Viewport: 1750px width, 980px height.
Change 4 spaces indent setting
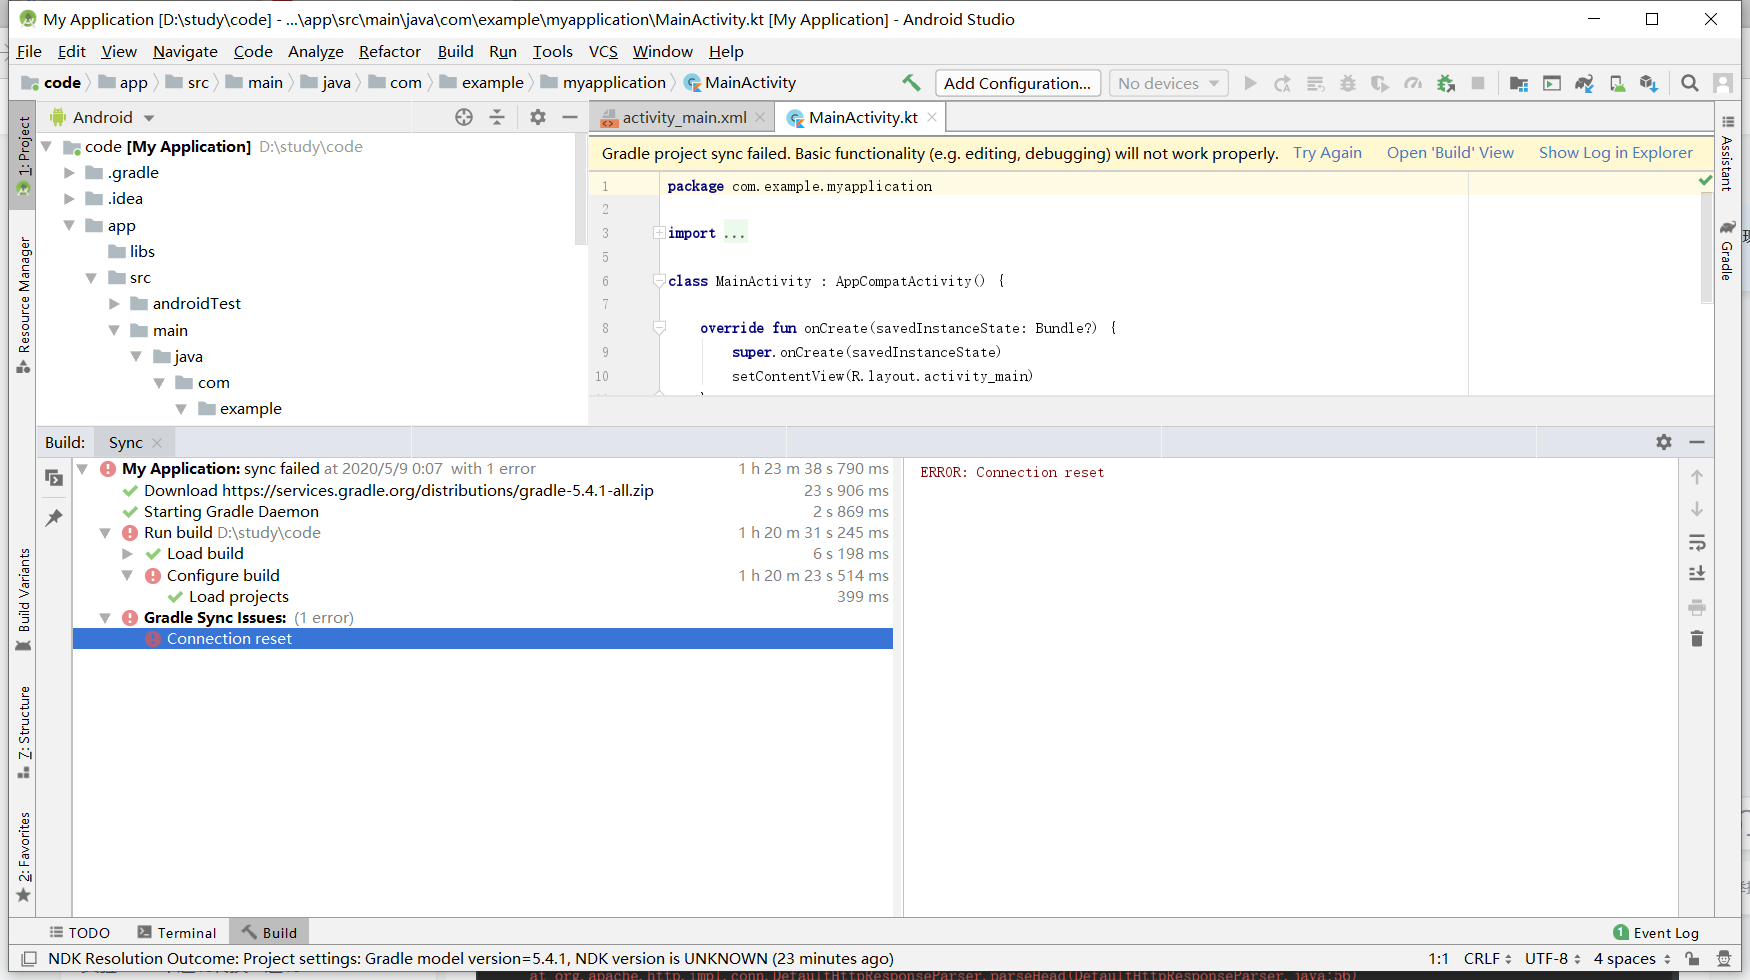pyautogui.click(x=1632, y=958)
